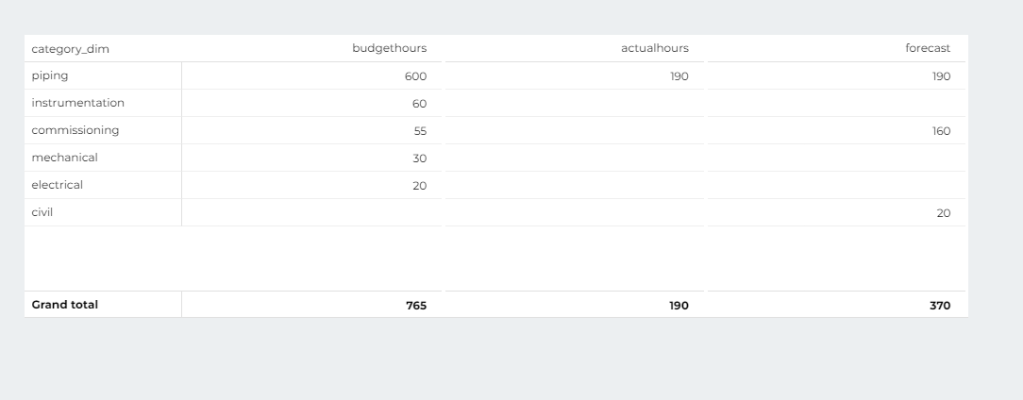Click instrumentation budgethours value 60

[419, 104]
